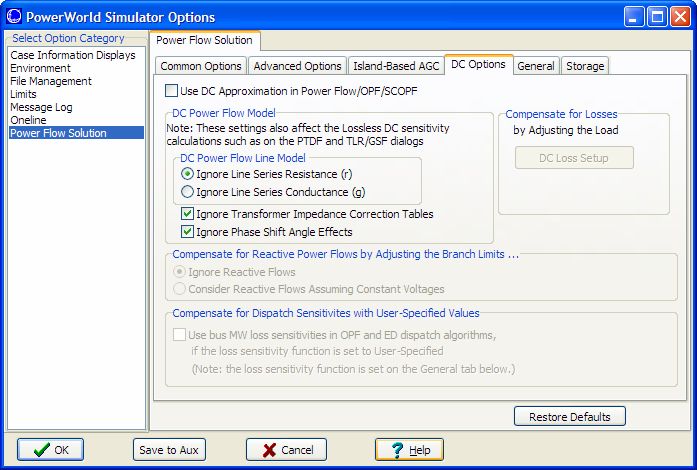The height and width of the screenshot is (470, 697).
Task: Click the Restore Defaults button
Action: (x=569, y=417)
